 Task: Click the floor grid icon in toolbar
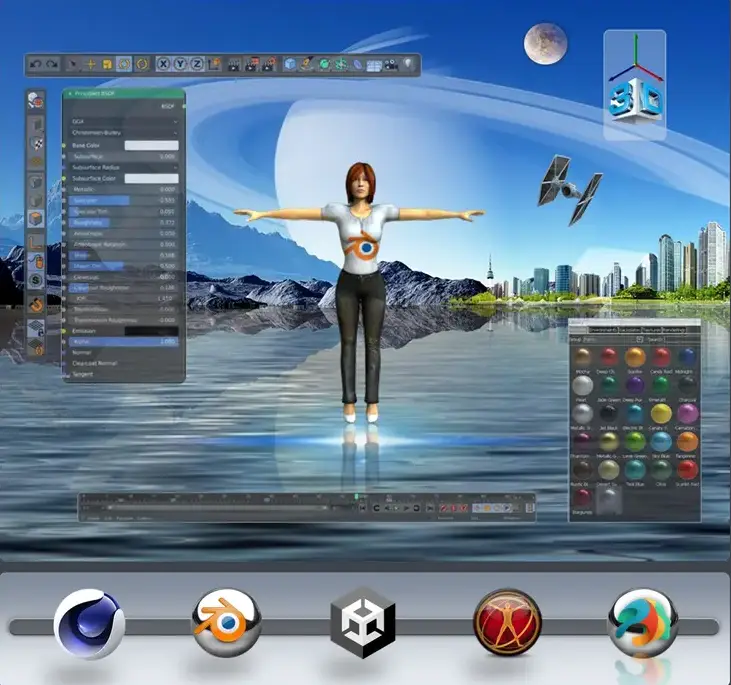[374, 65]
